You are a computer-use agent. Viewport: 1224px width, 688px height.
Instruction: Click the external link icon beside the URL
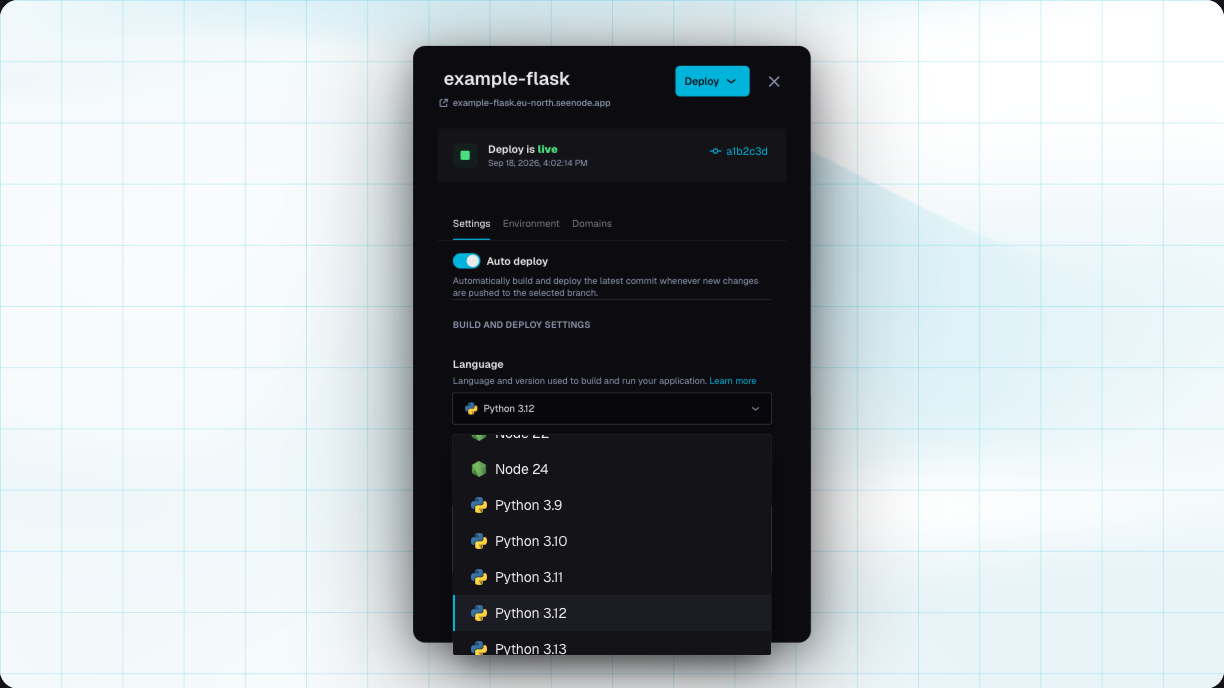click(444, 103)
